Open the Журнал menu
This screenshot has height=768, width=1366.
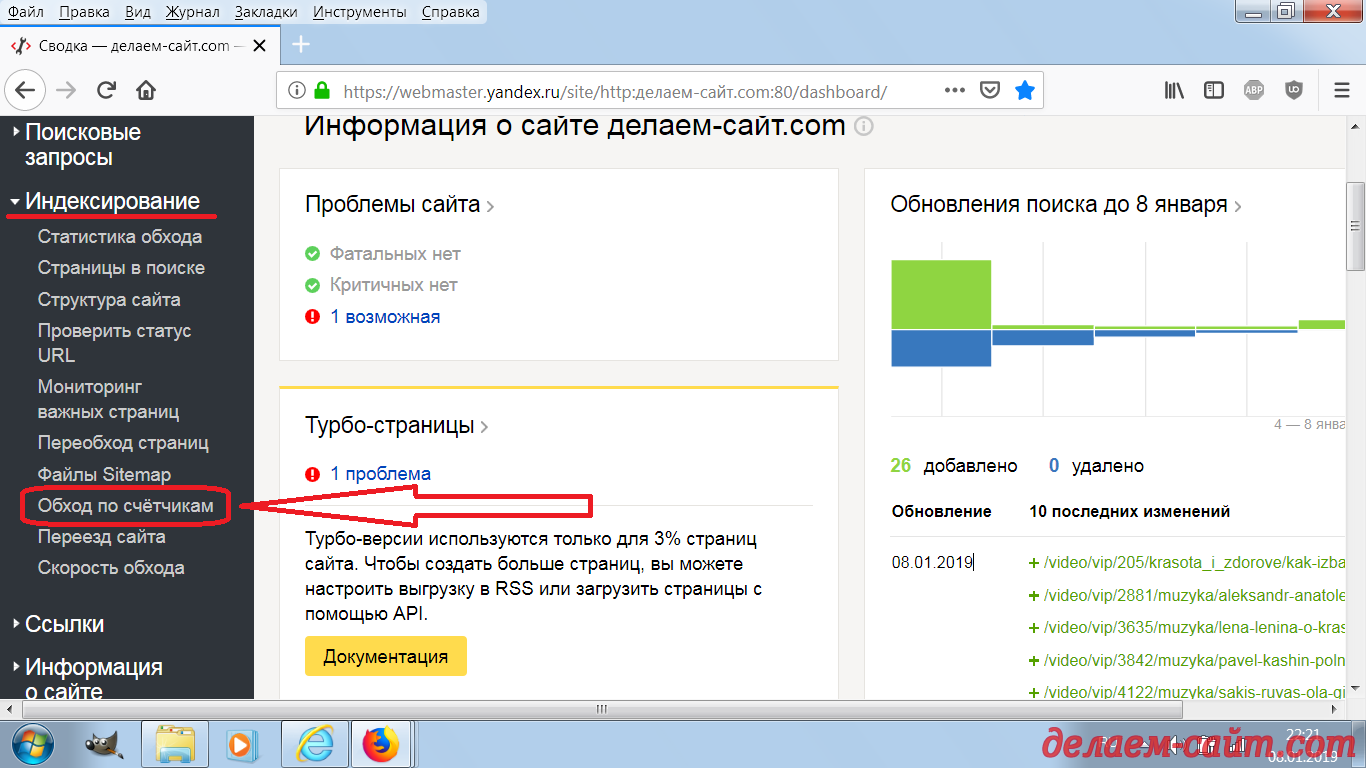point(192,12)
